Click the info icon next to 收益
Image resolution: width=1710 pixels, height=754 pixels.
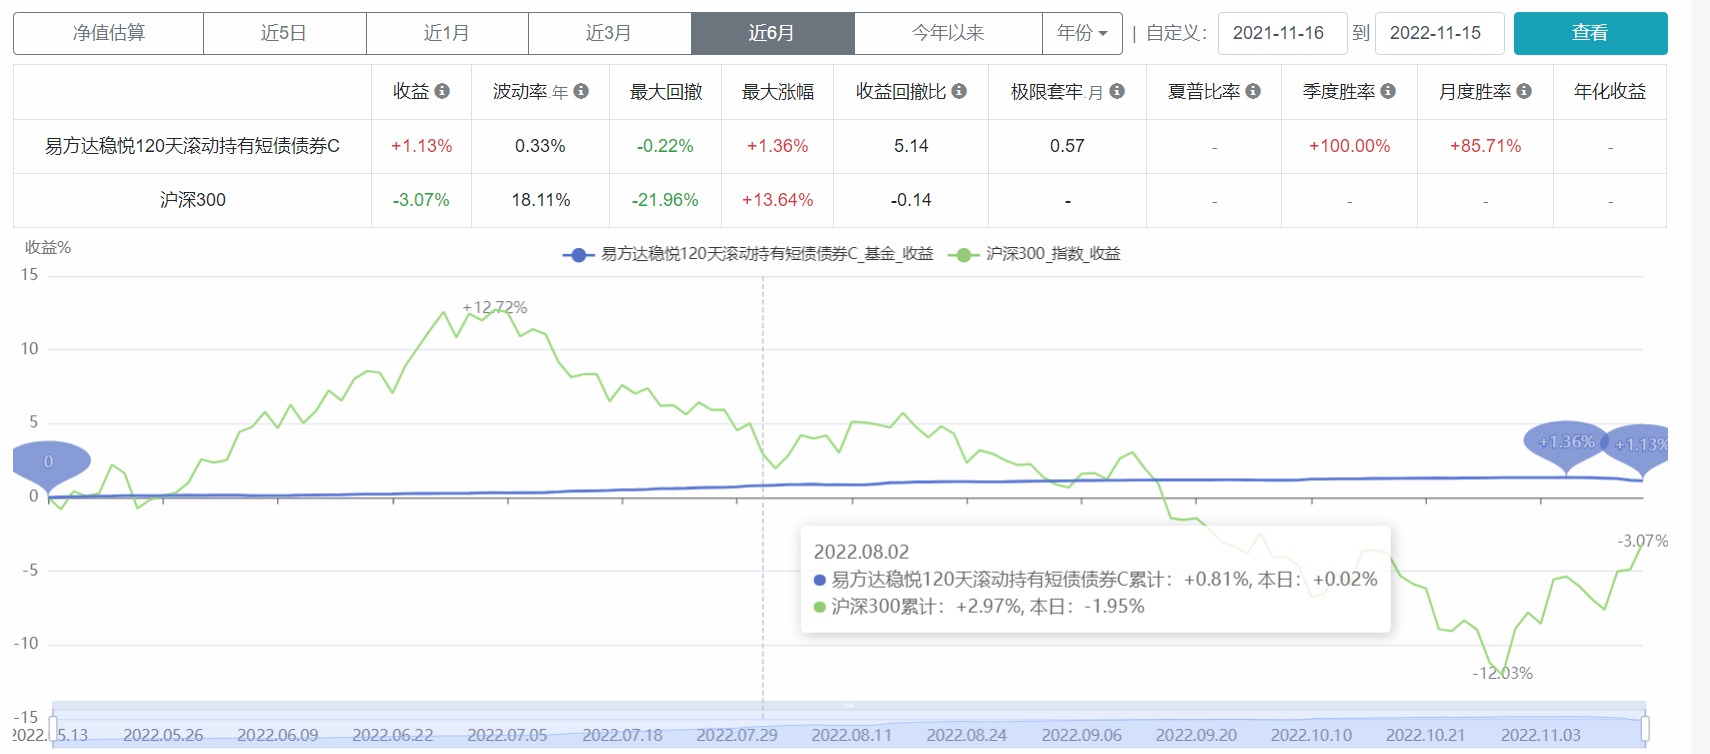pyautogui.click(x=442, y=91)
